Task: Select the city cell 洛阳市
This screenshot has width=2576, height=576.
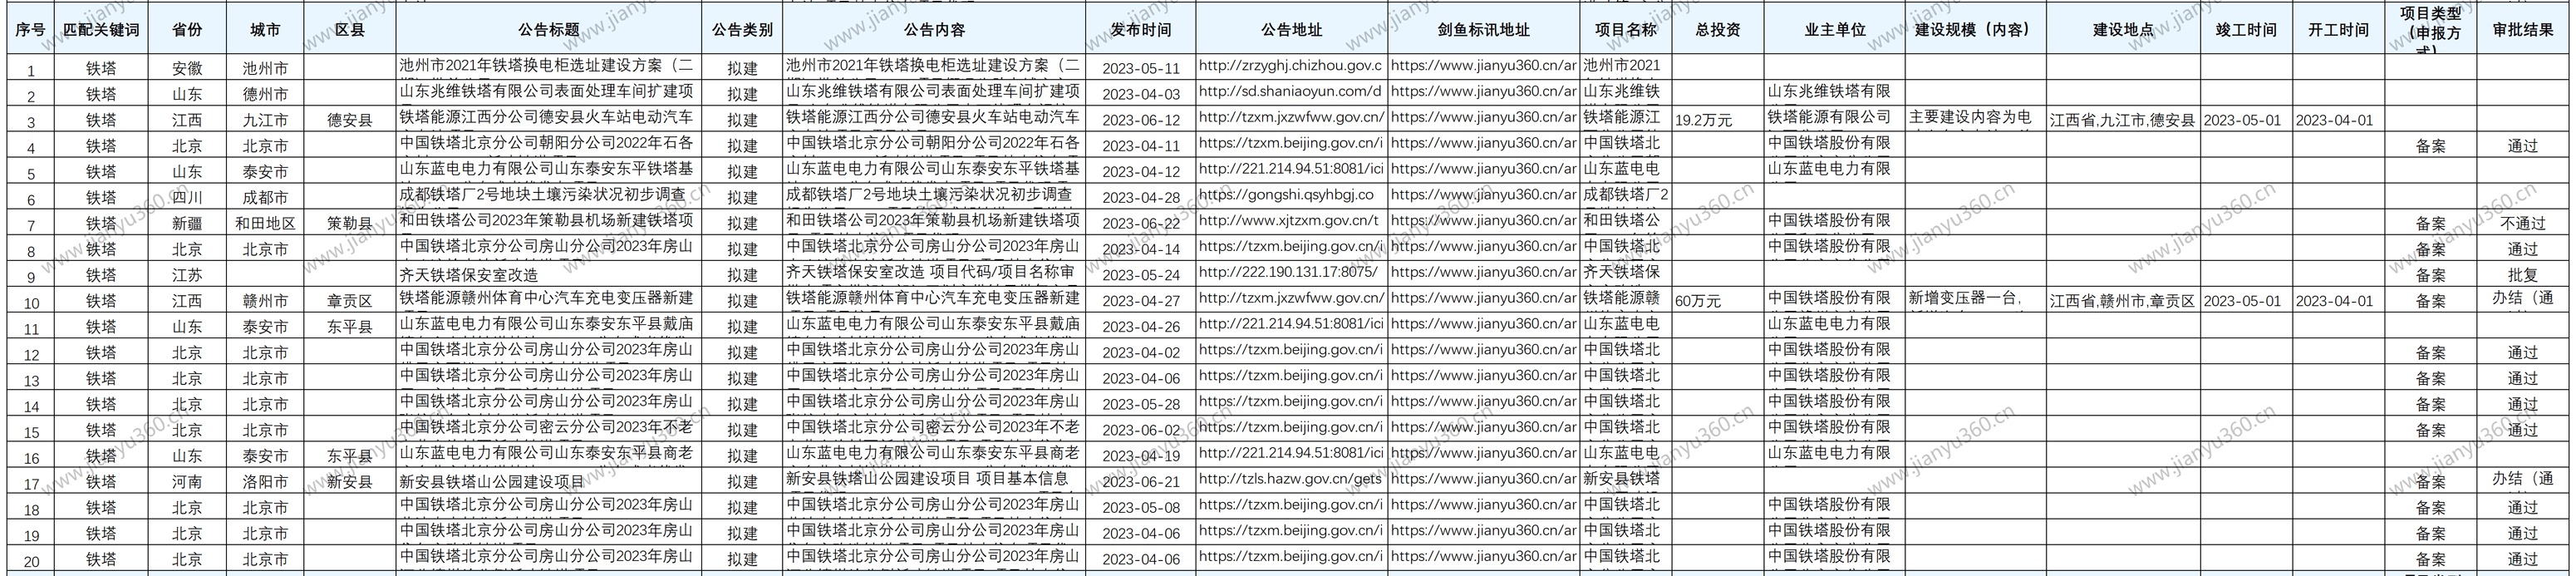Action: click(x=265, y=482)
